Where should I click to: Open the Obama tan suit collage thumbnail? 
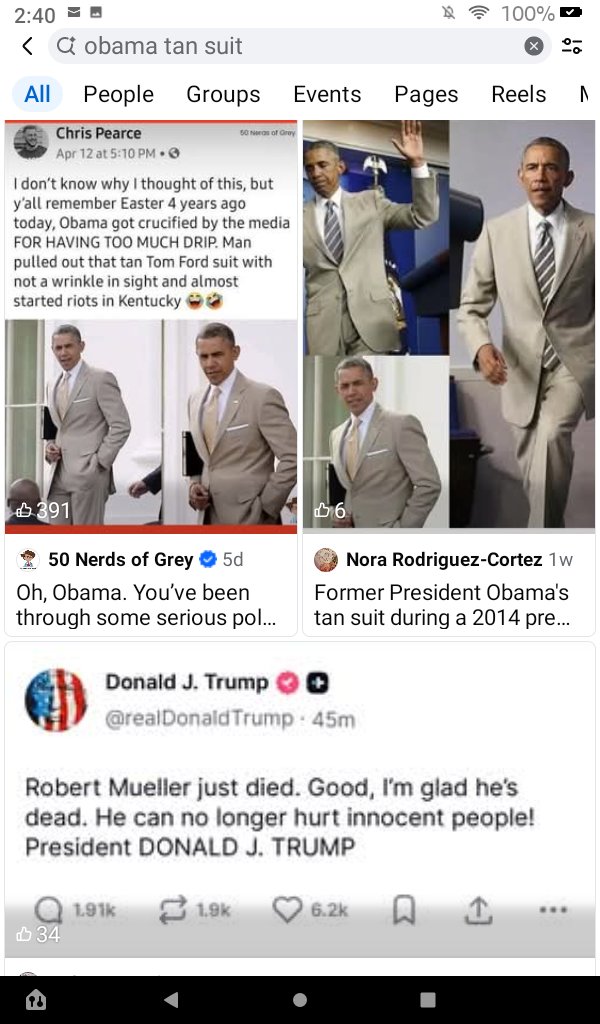tap(449, 325)
